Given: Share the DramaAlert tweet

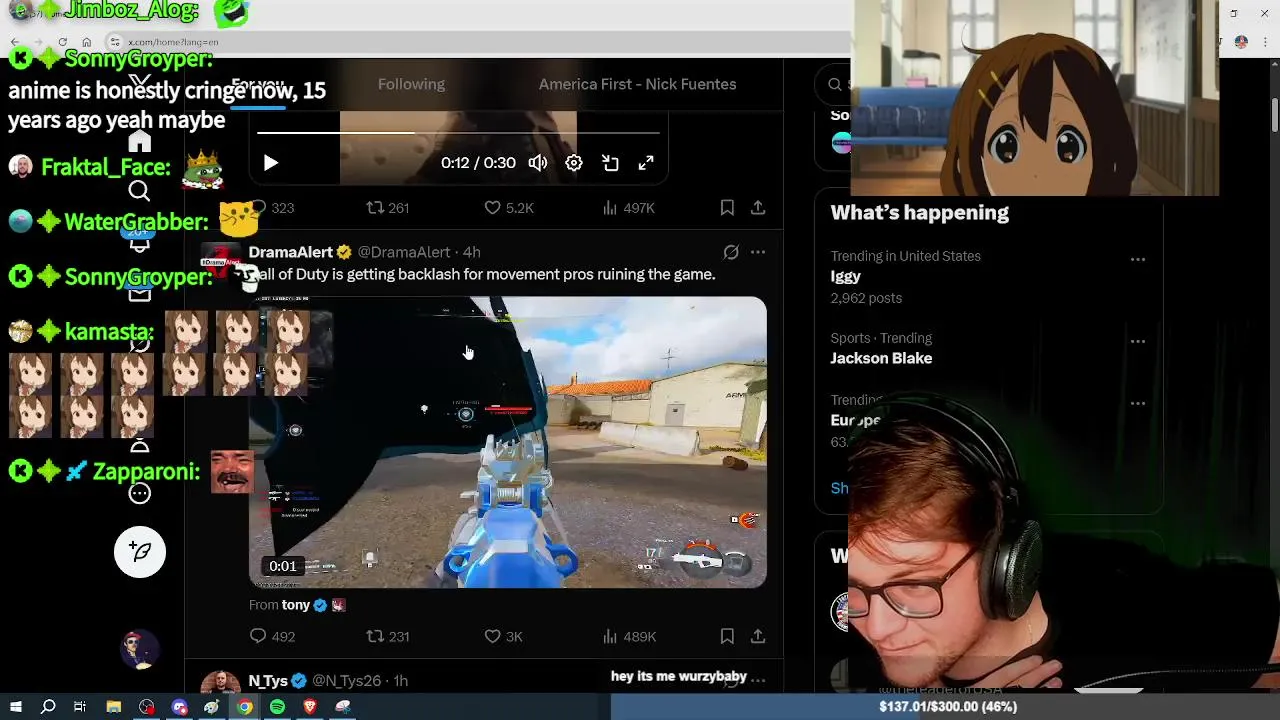Looking at the screenshot, I should 758,636.
